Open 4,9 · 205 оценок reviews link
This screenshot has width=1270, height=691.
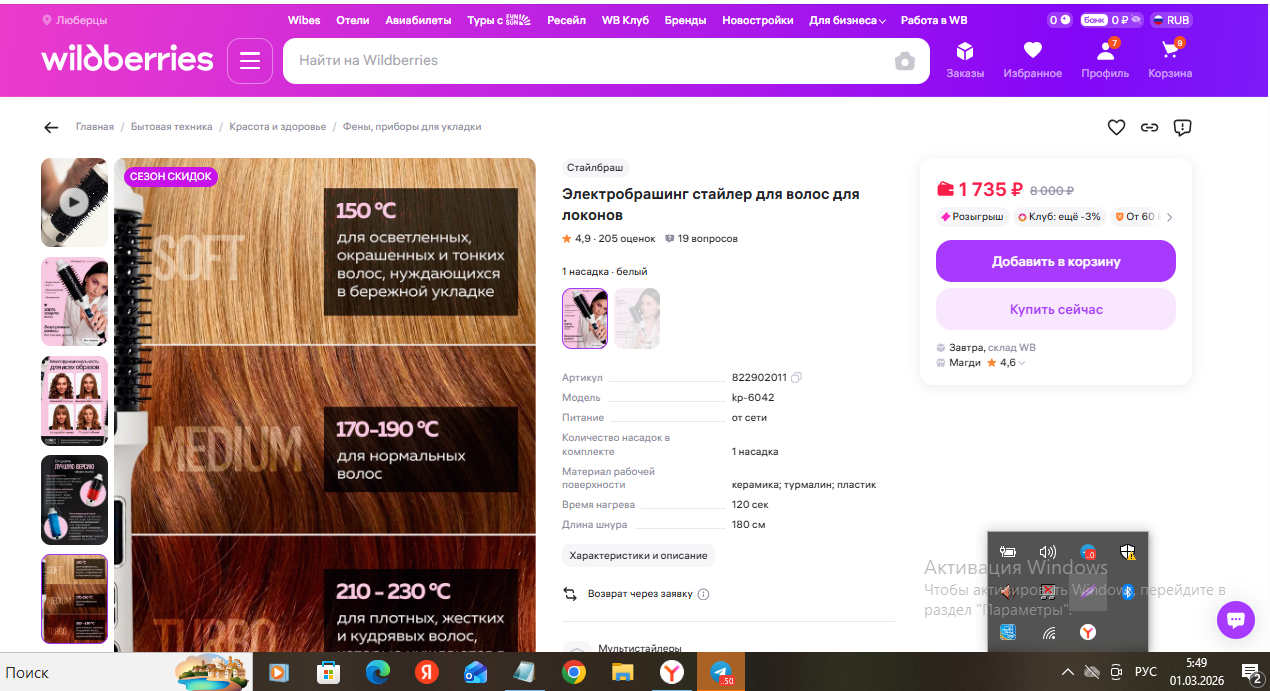click(609, 239)
